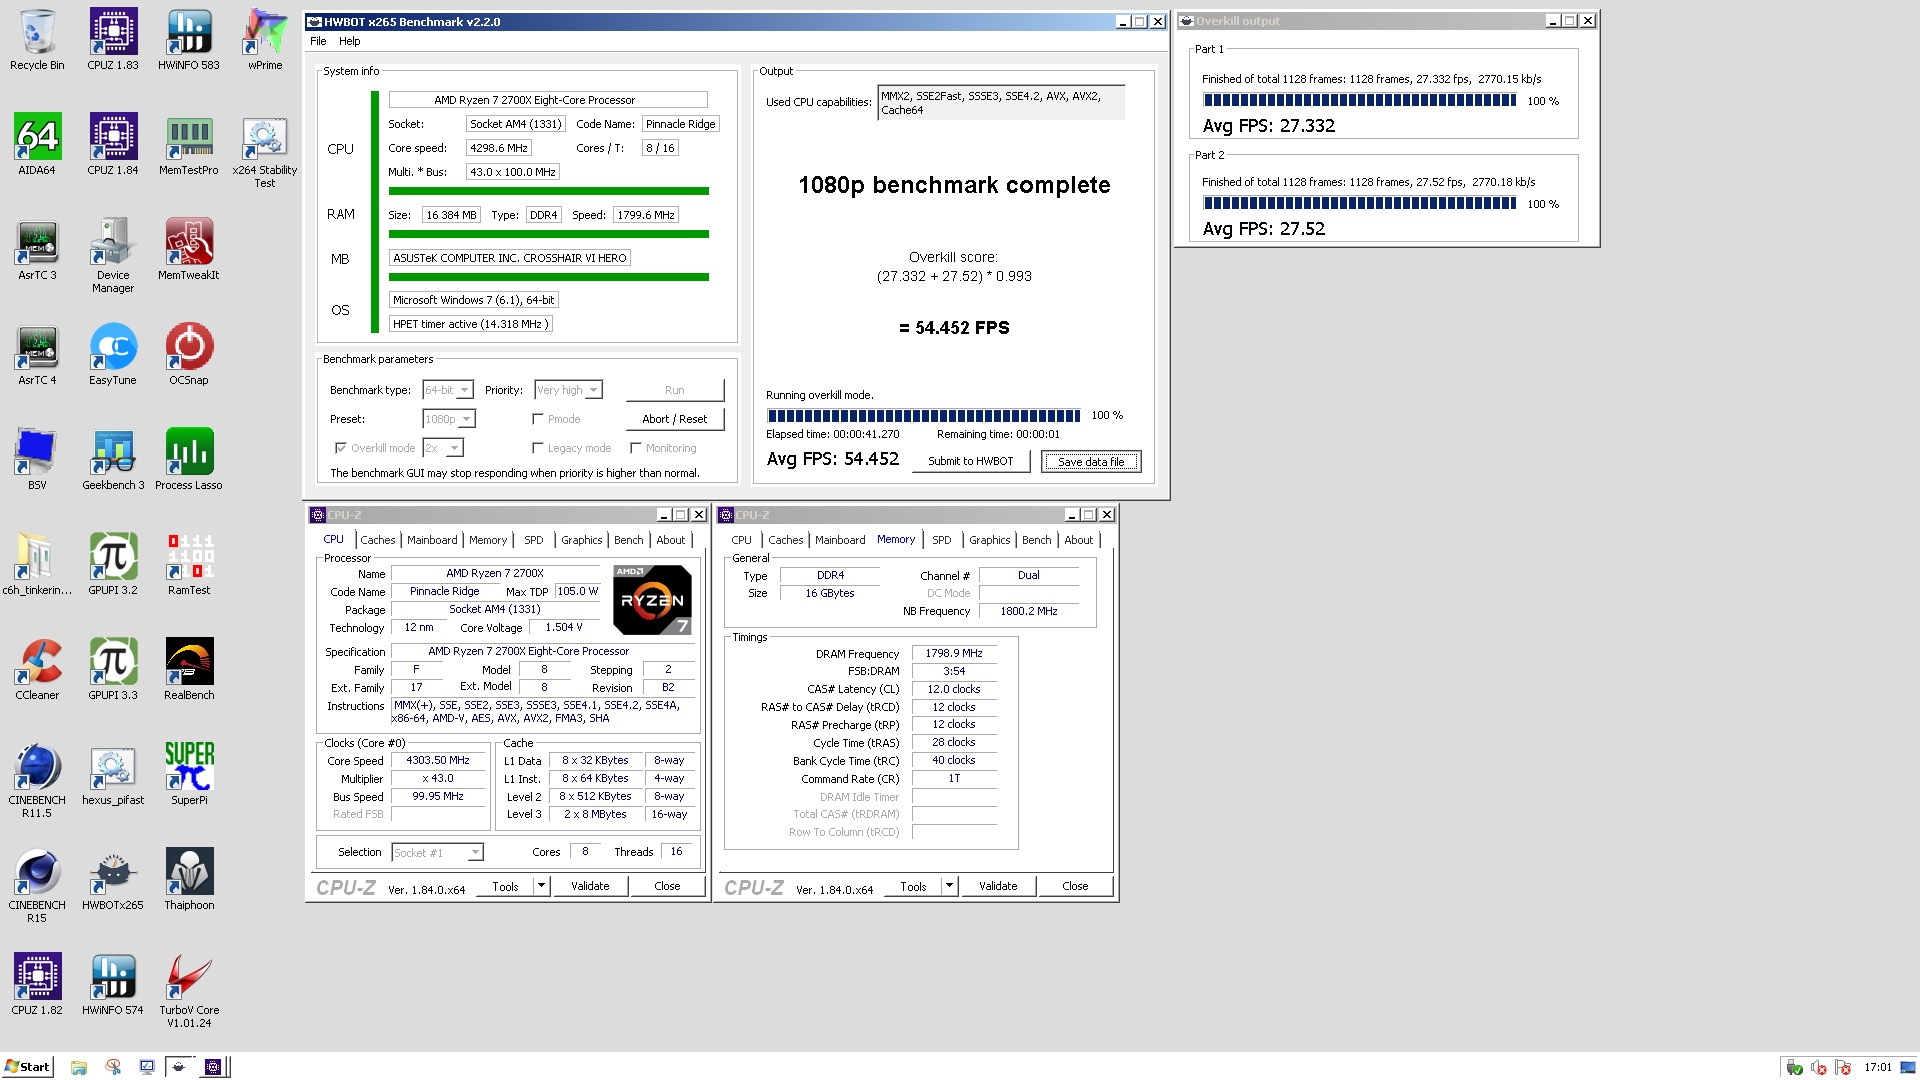Open HWBOTx265 desktop shortcut

click(x=113, y=880)
